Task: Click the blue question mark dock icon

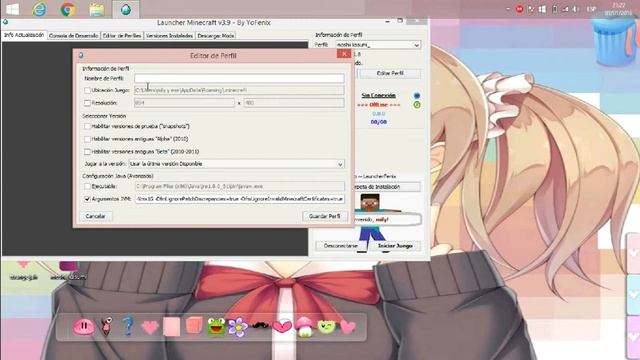Action: (x=128, y=327)
